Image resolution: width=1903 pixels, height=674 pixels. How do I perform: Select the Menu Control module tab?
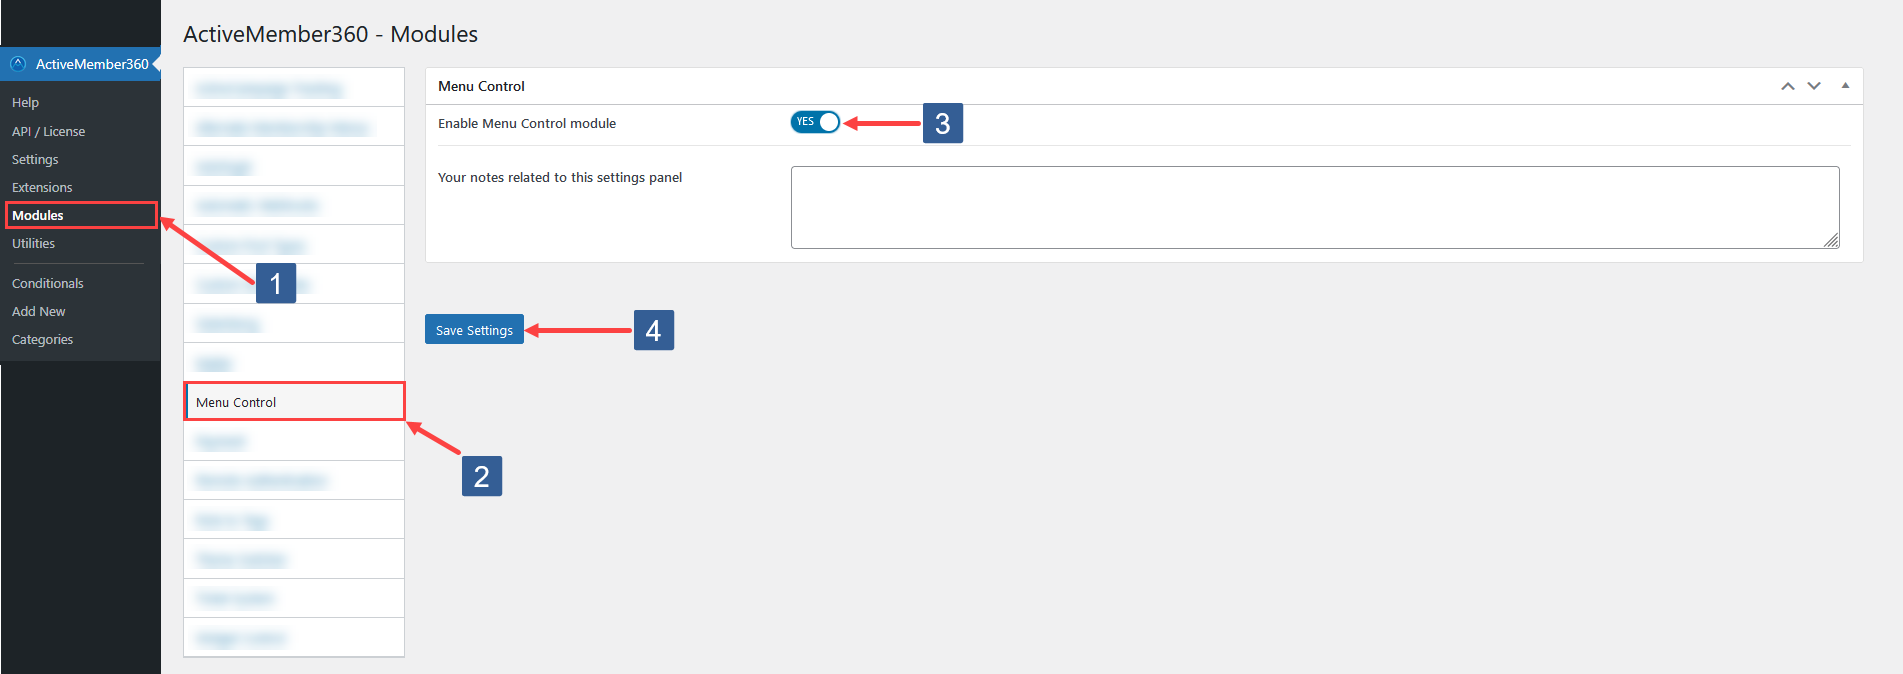293,401
